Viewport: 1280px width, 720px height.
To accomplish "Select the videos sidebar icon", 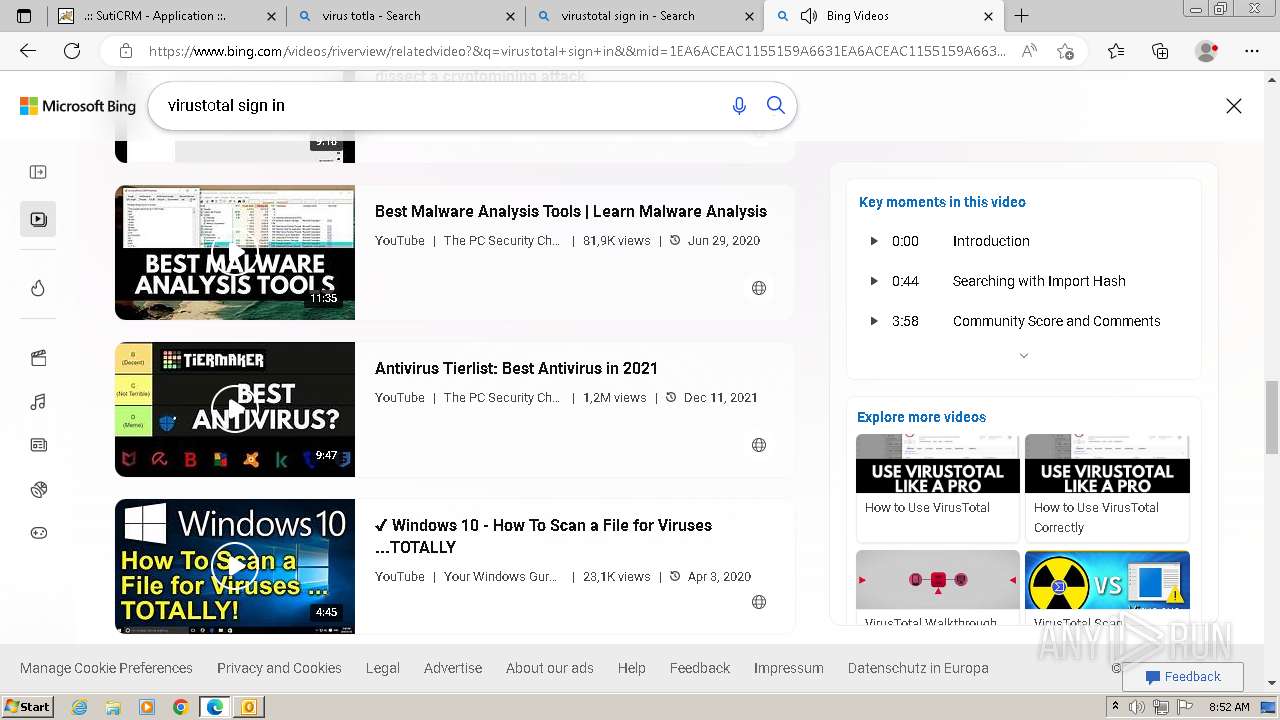I will point(38,219).
